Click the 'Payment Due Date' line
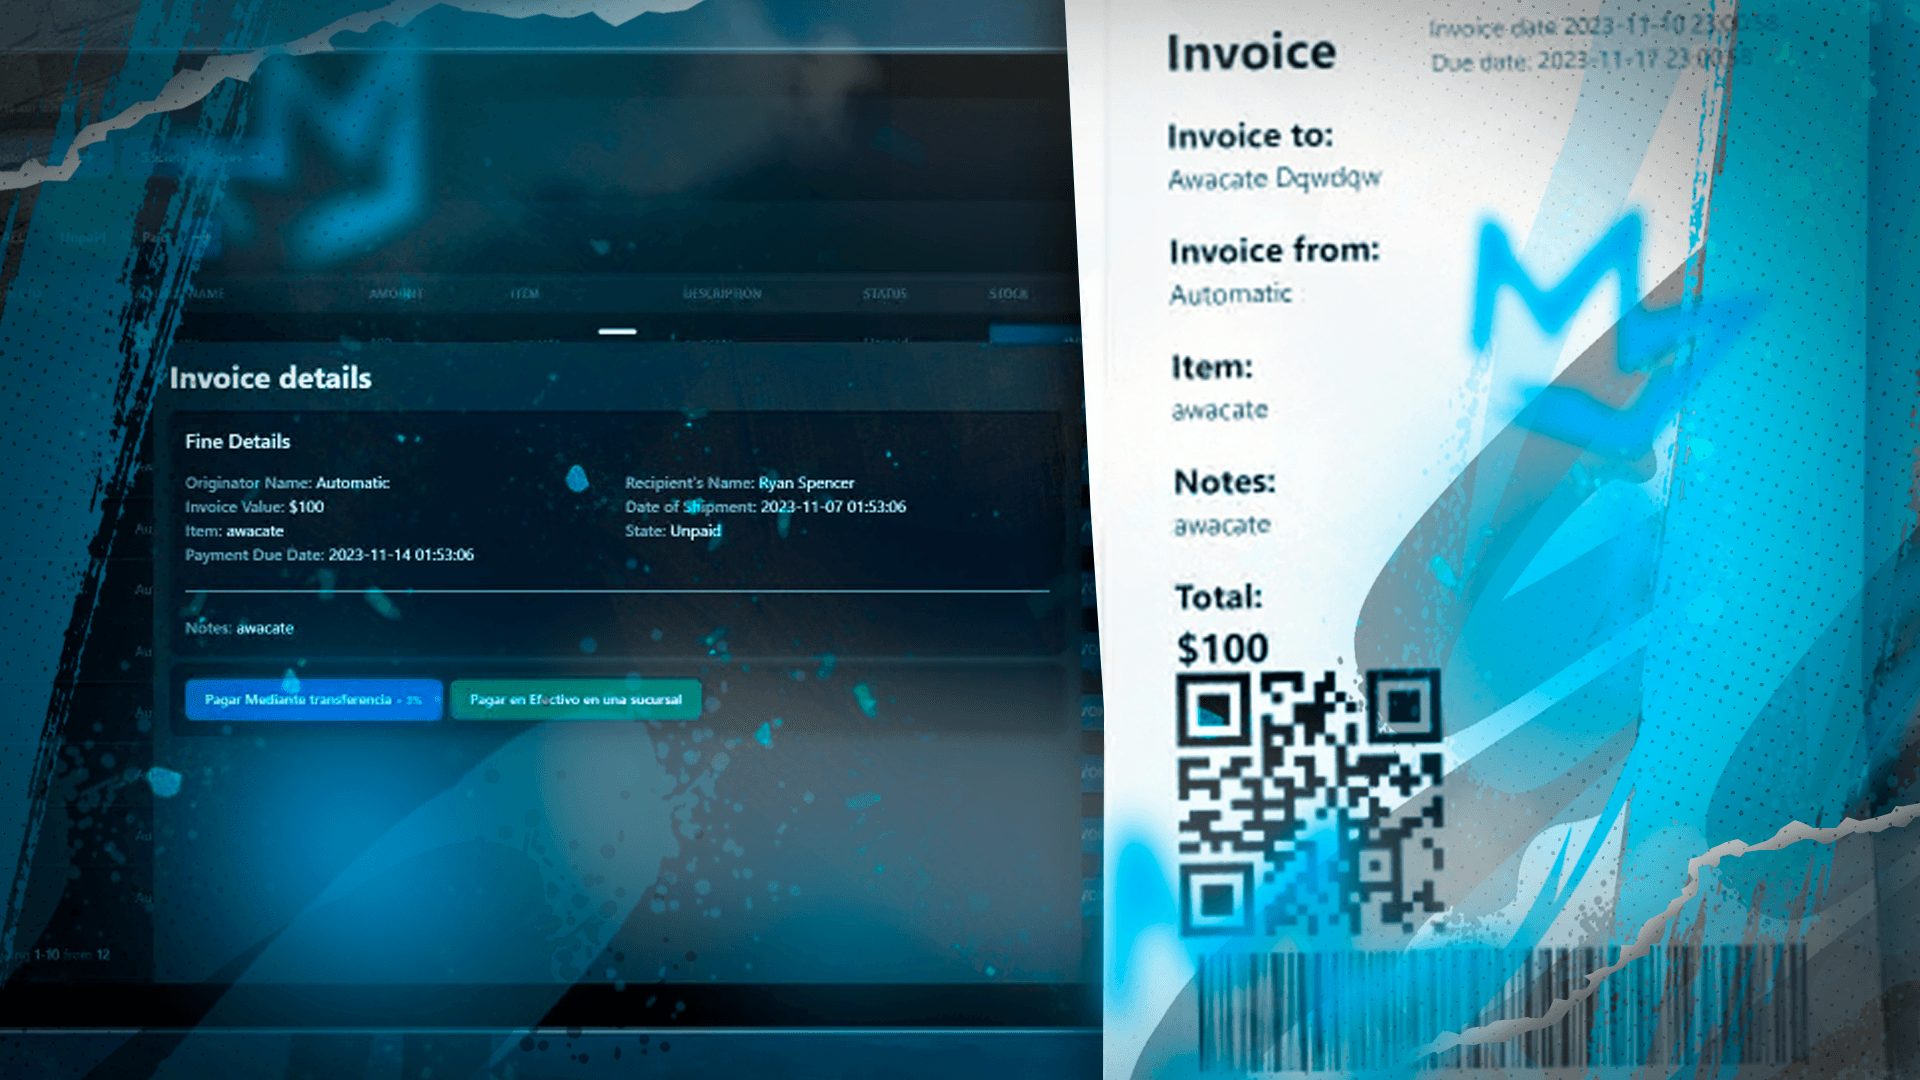The width and height of the screenshot is (1920, 1080). (x=330, y=555)
